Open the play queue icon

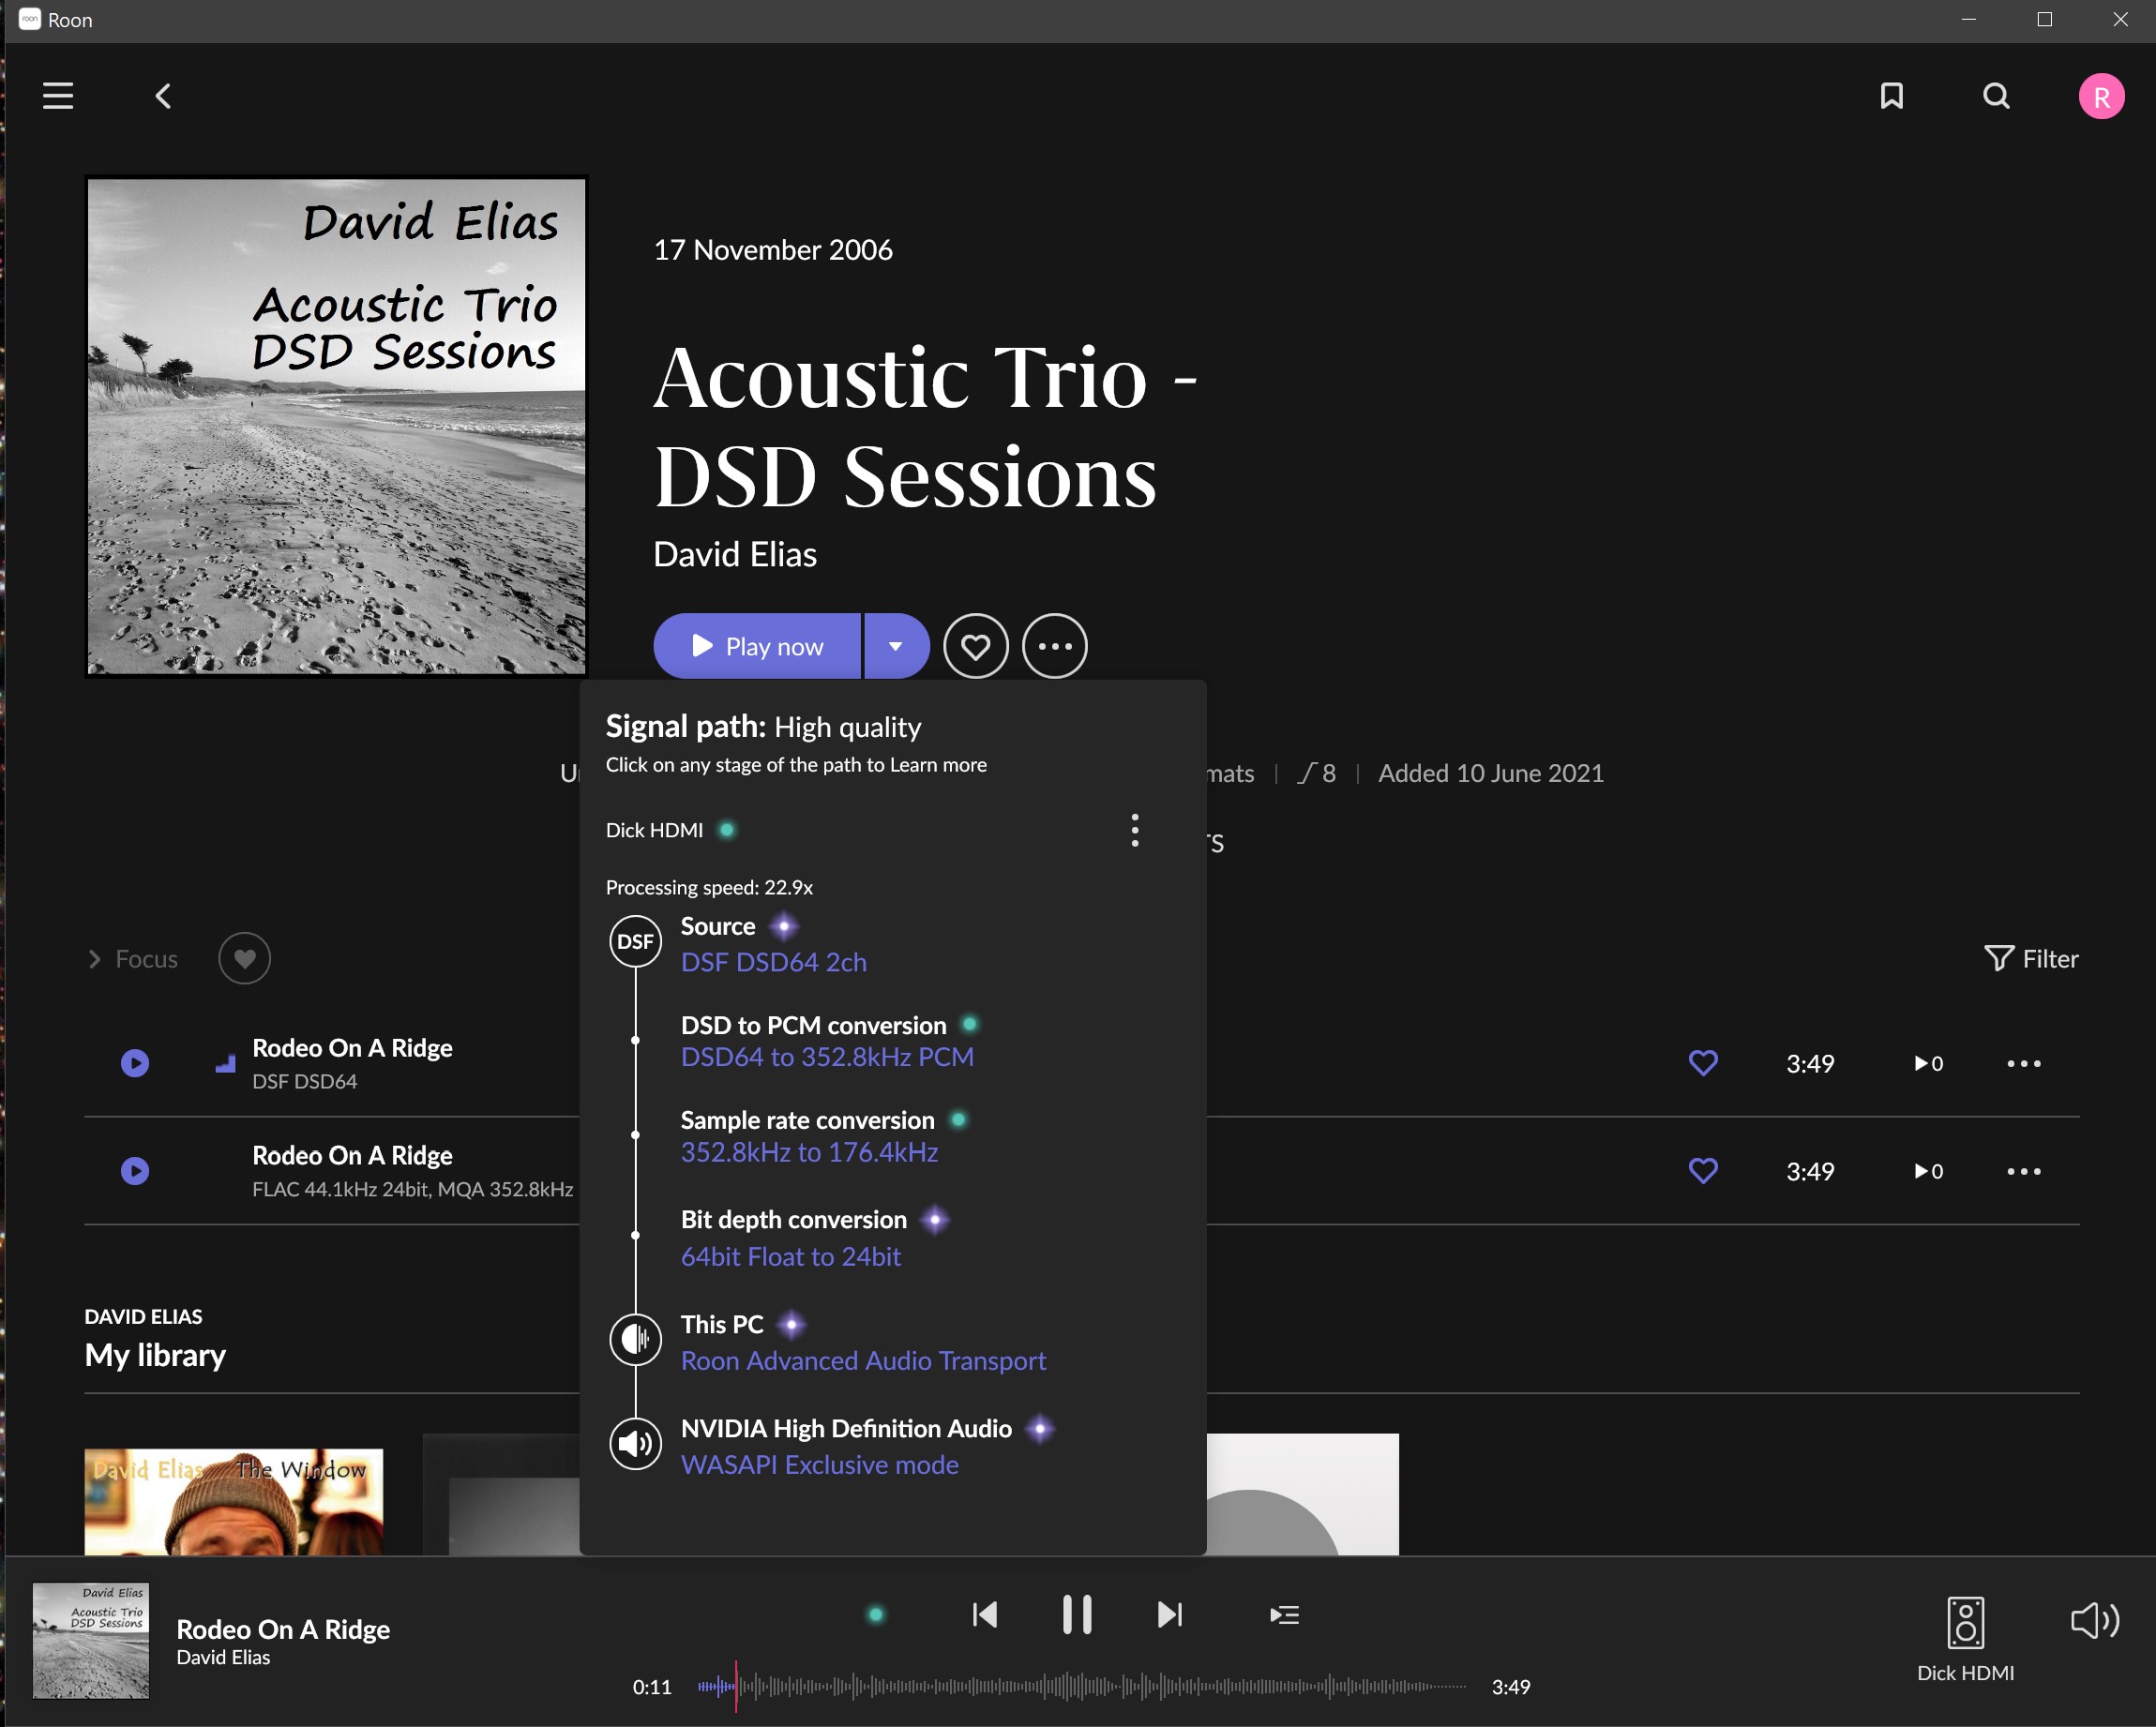tap(1284, 1614)
